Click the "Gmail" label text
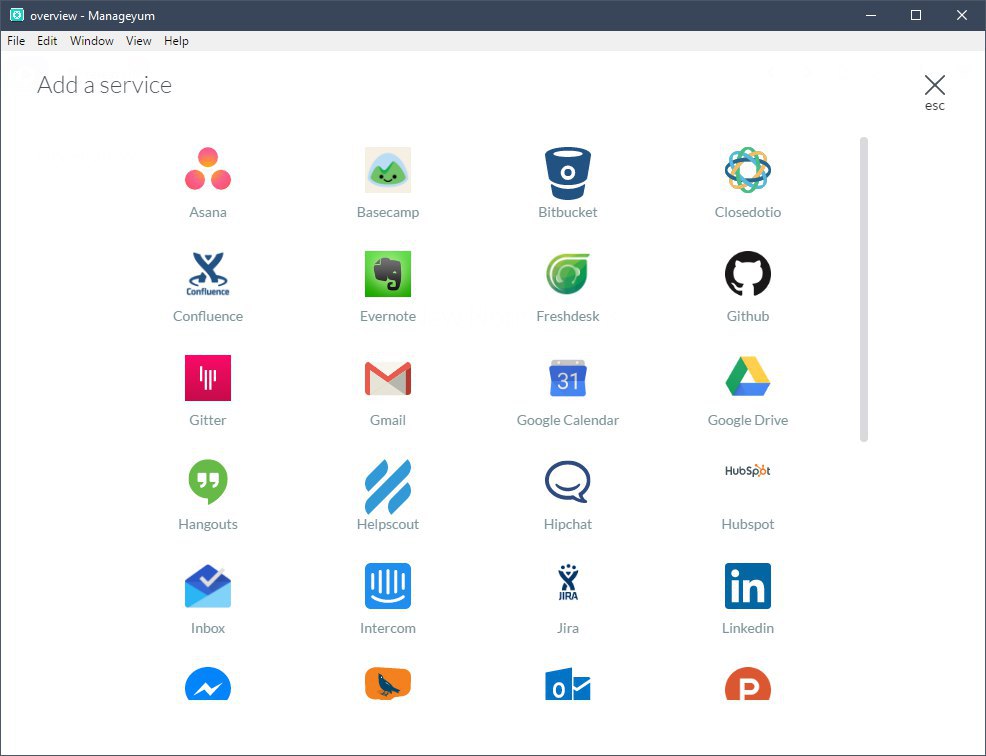986x756 pixels. click(x=387, y=420)
